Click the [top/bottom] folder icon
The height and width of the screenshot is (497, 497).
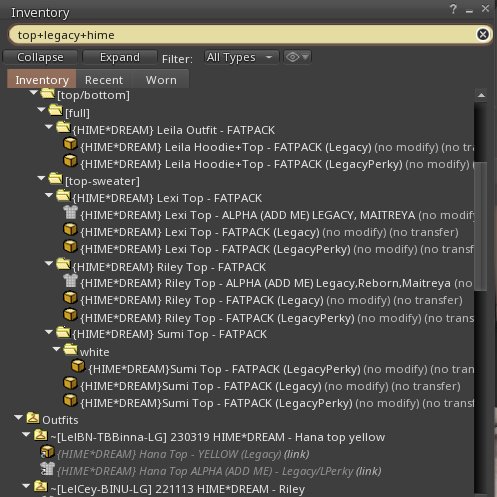pyautogui.click(x=48, y=94)
